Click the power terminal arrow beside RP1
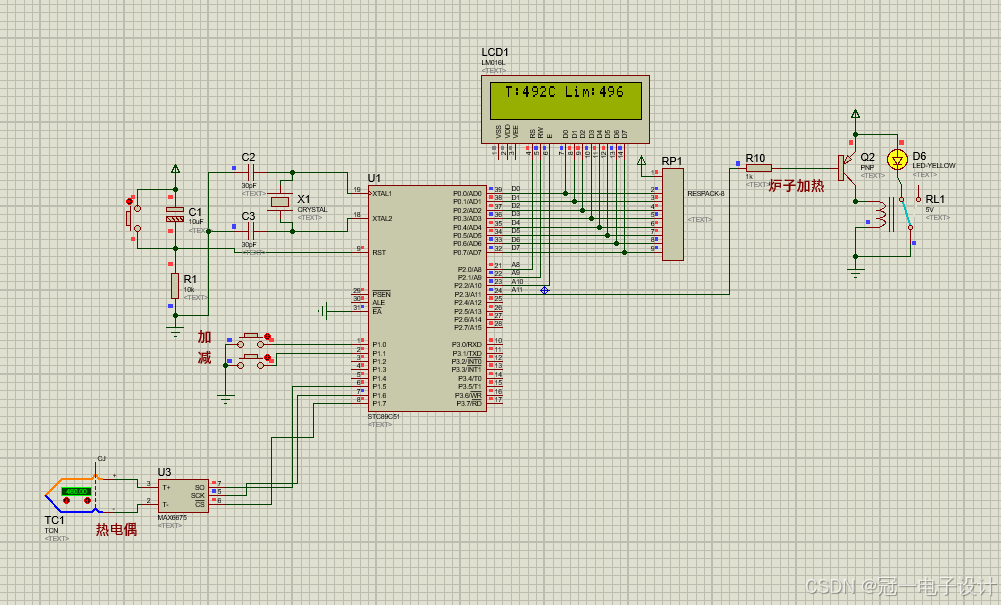1001x605 pixels. (642, 161)
